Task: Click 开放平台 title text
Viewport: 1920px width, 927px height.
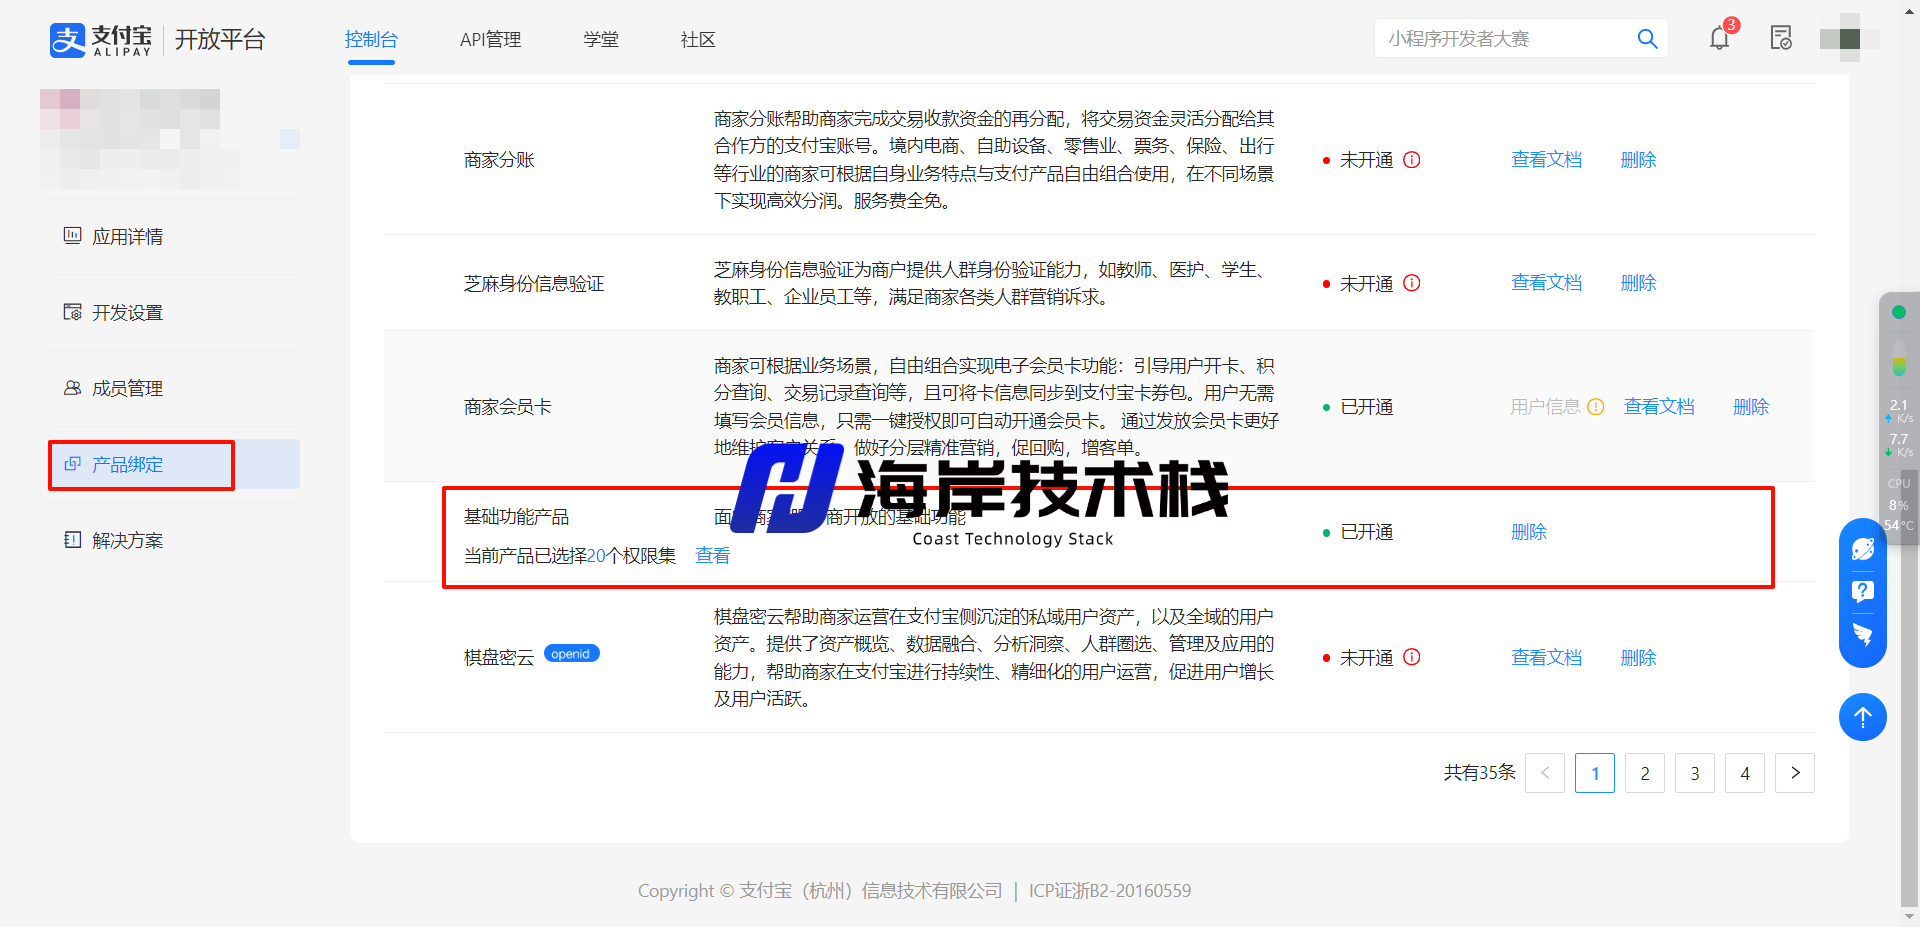Action: pyautogui.click(x=220, y=40)
